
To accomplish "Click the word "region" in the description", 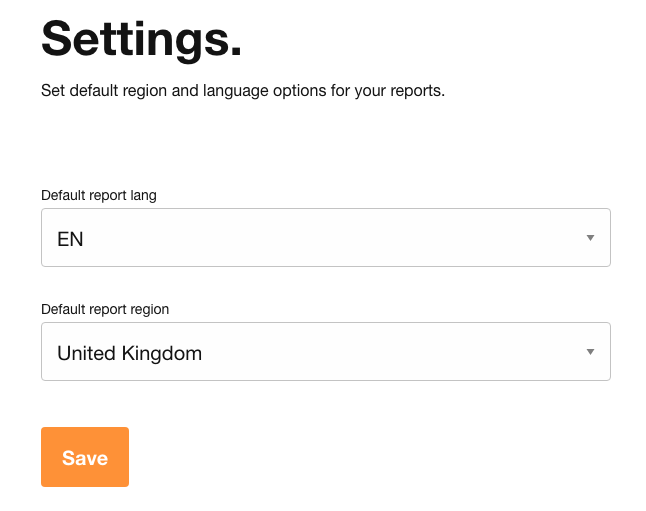I will coord(148,91).
